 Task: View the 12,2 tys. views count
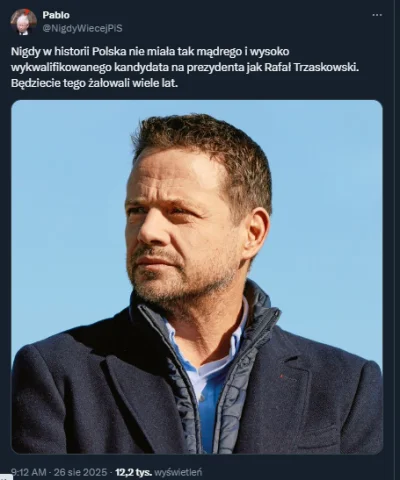133,472
